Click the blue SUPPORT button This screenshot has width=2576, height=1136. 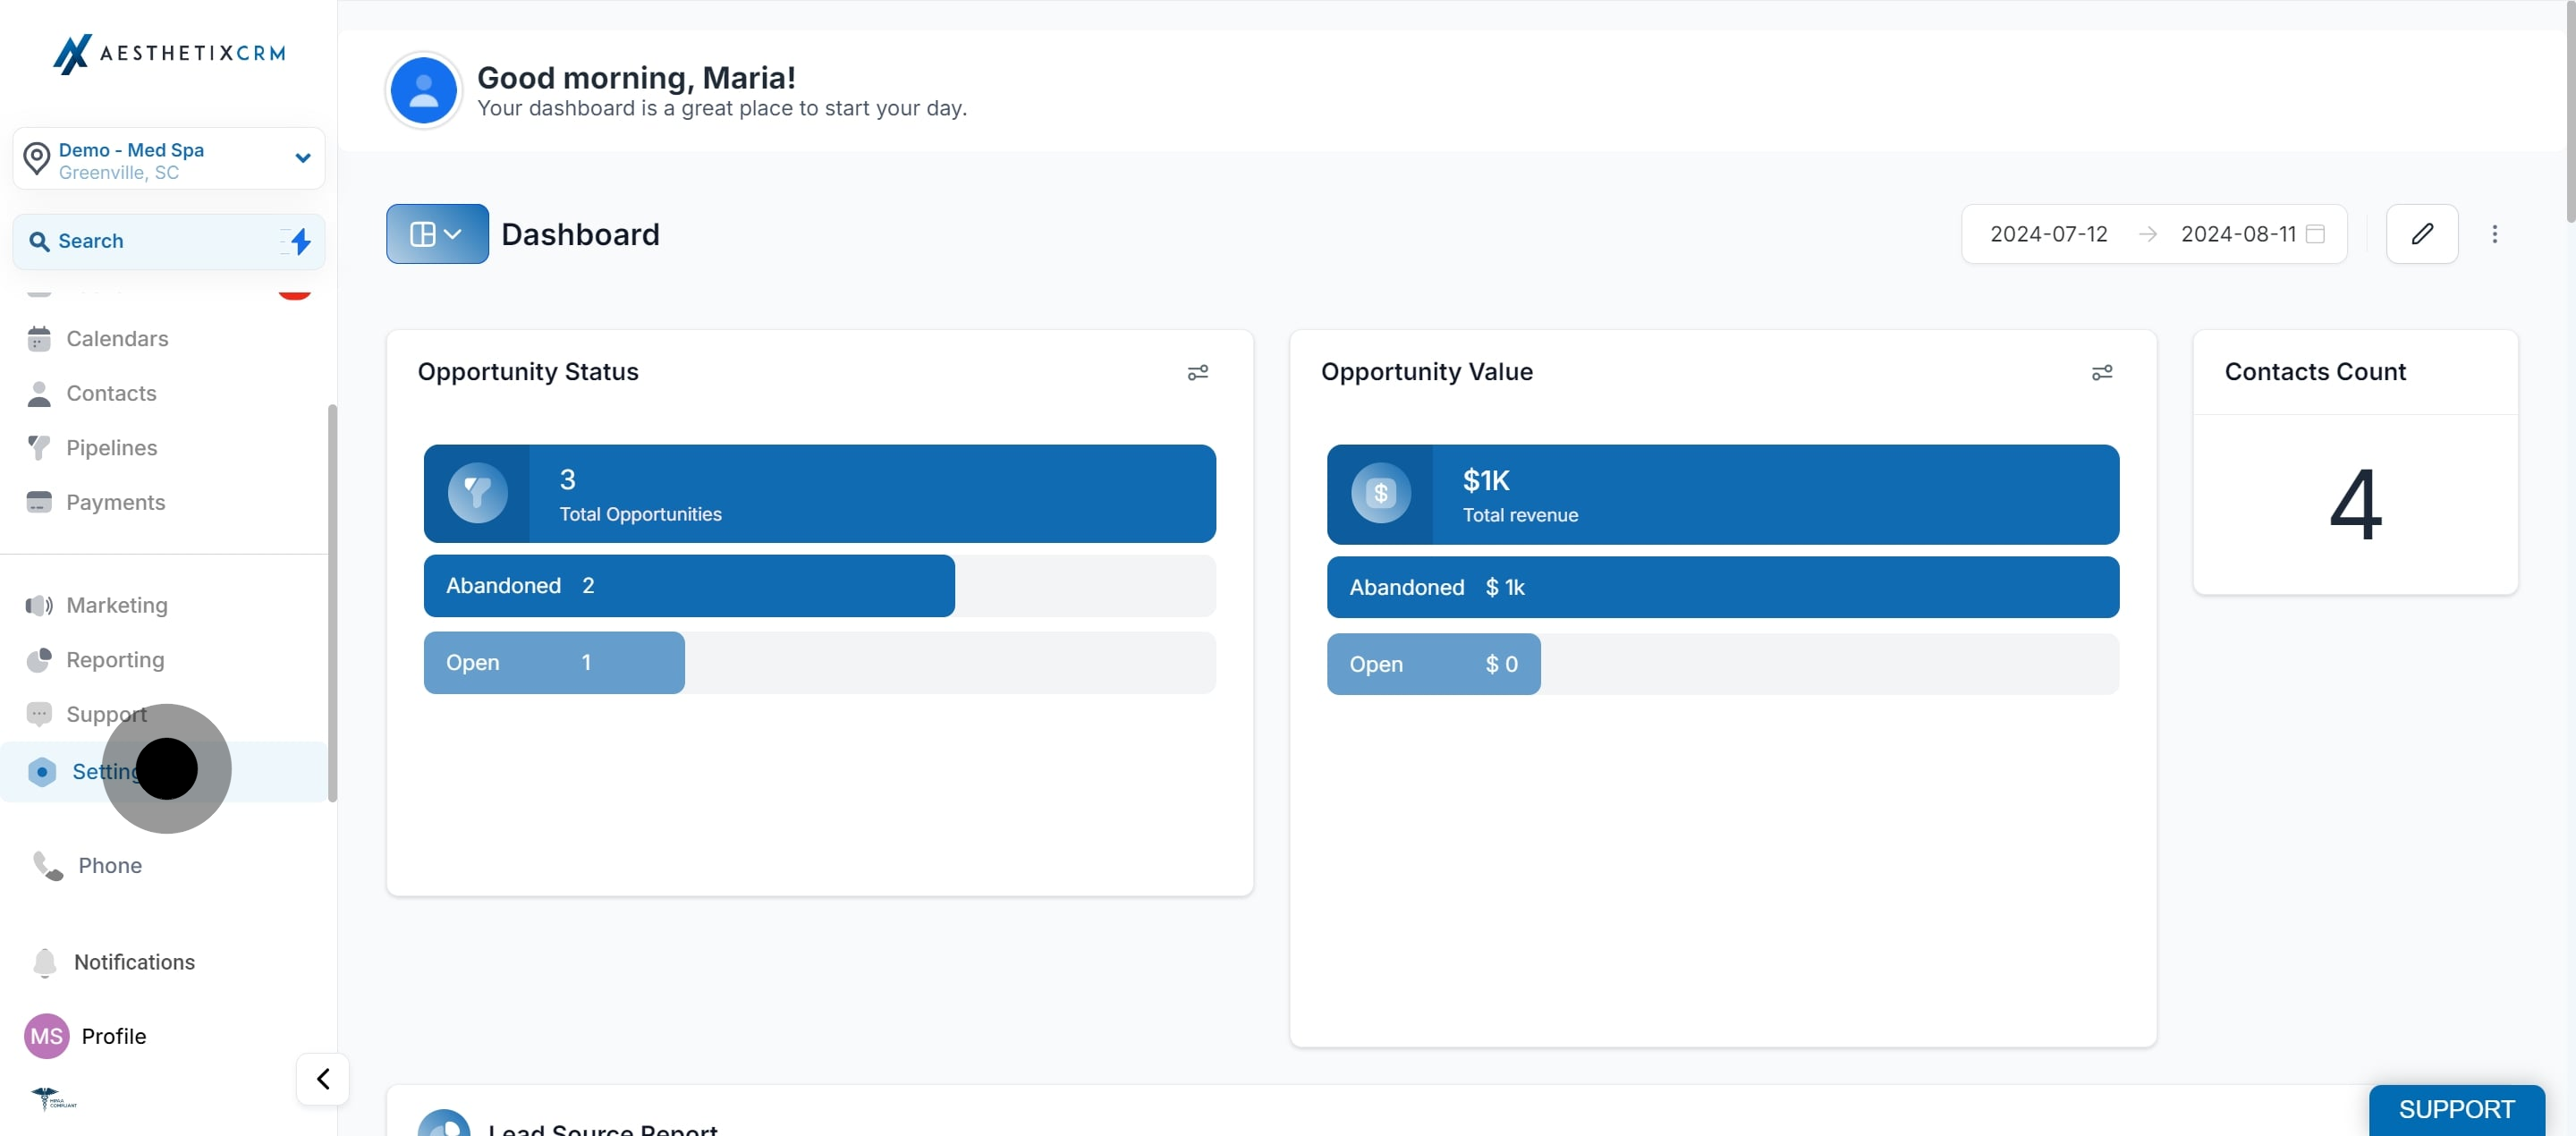click(x=2455, y=1109)
